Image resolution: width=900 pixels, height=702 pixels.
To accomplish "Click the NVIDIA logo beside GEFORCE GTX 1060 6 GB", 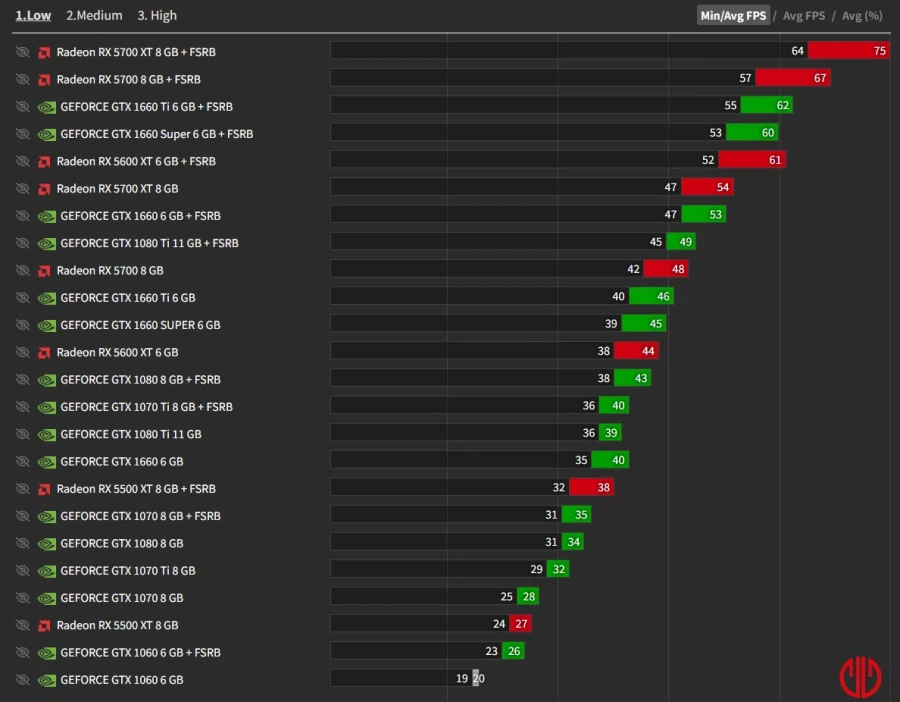I will click(x=46, y=680).
